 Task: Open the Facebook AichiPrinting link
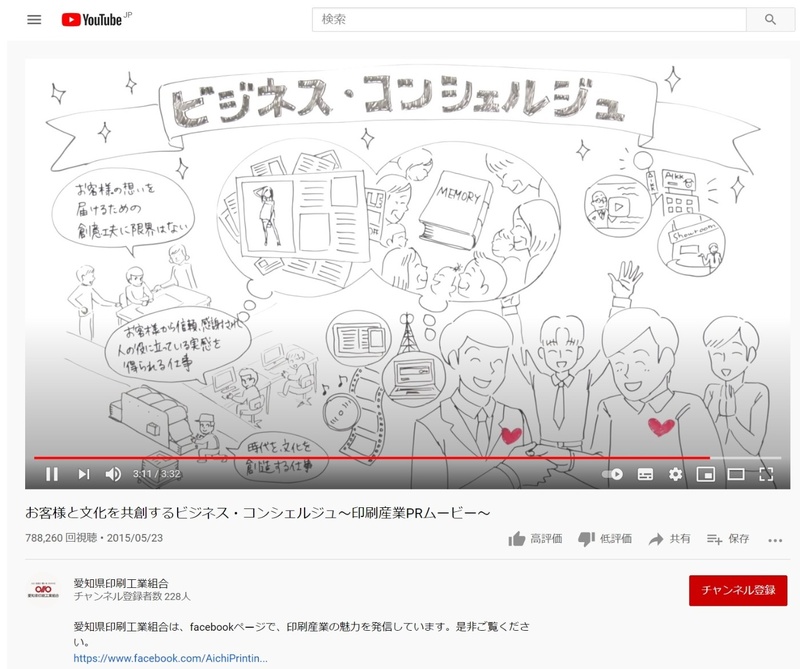pyautogui.click(x=170, y=659)
